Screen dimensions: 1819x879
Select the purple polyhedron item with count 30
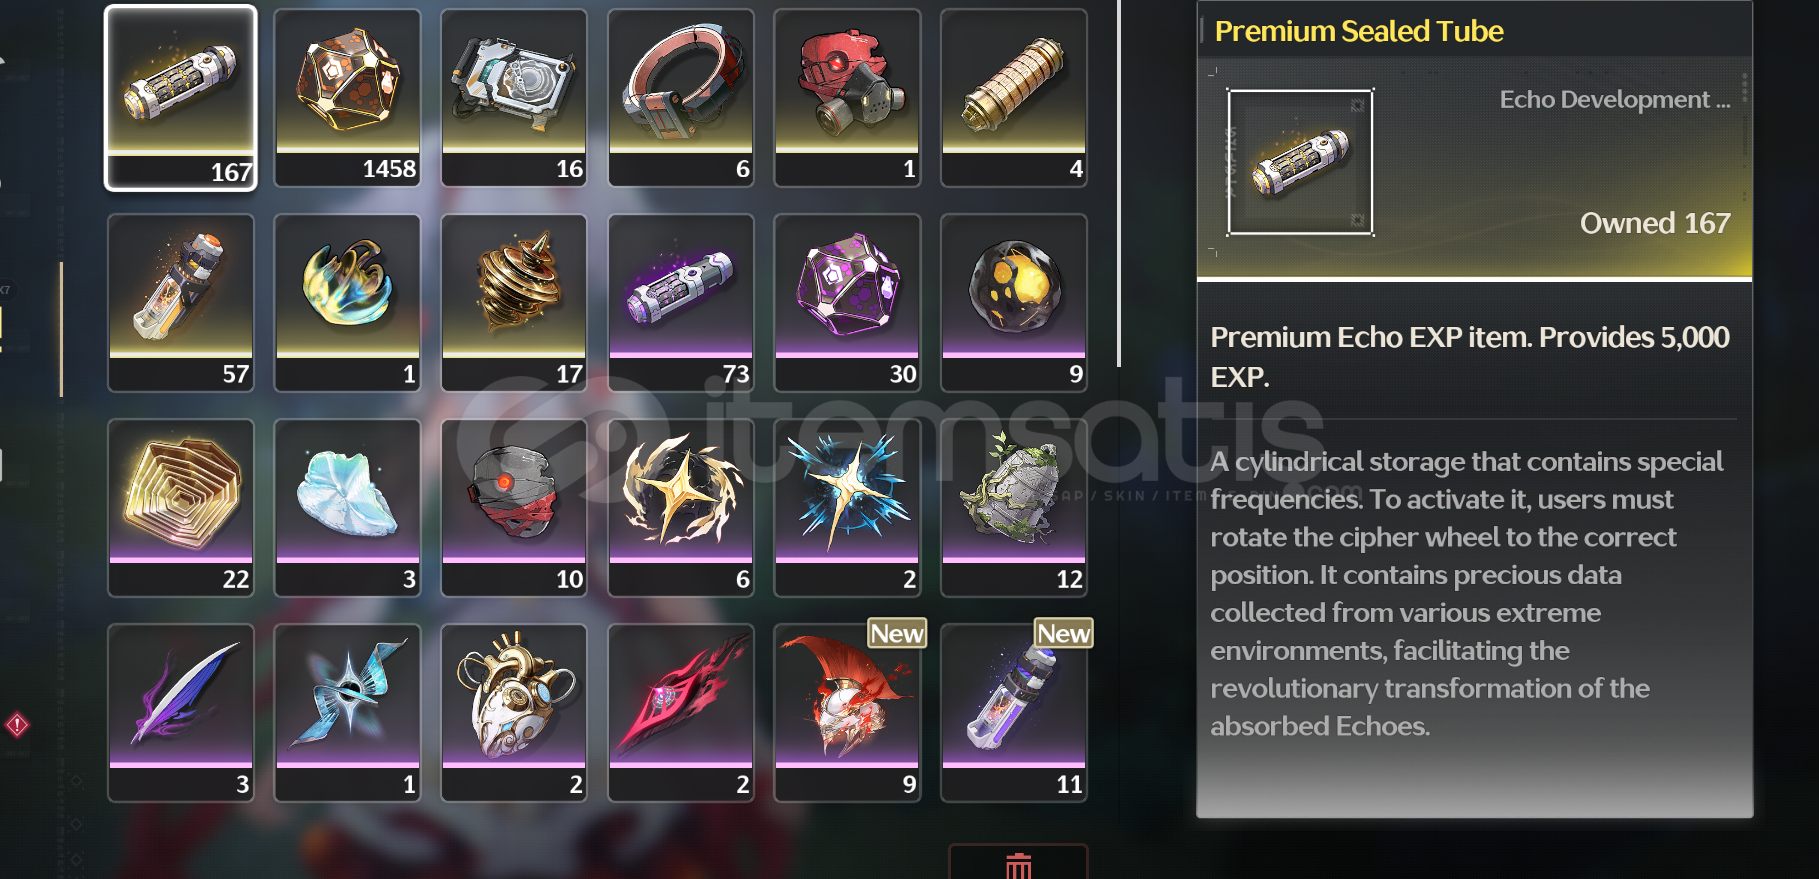pos(847,303)
